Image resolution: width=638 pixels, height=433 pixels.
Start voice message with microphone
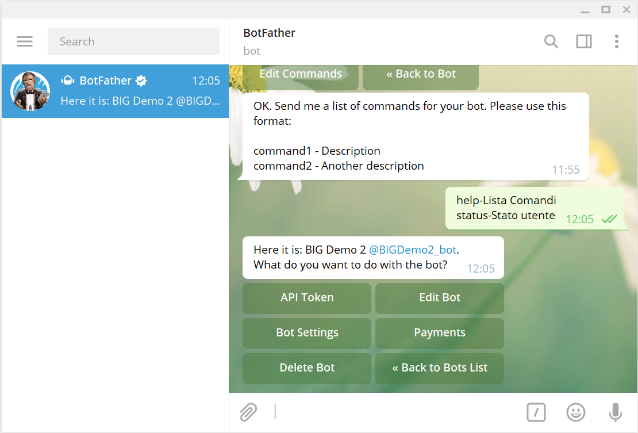[615, 412]
